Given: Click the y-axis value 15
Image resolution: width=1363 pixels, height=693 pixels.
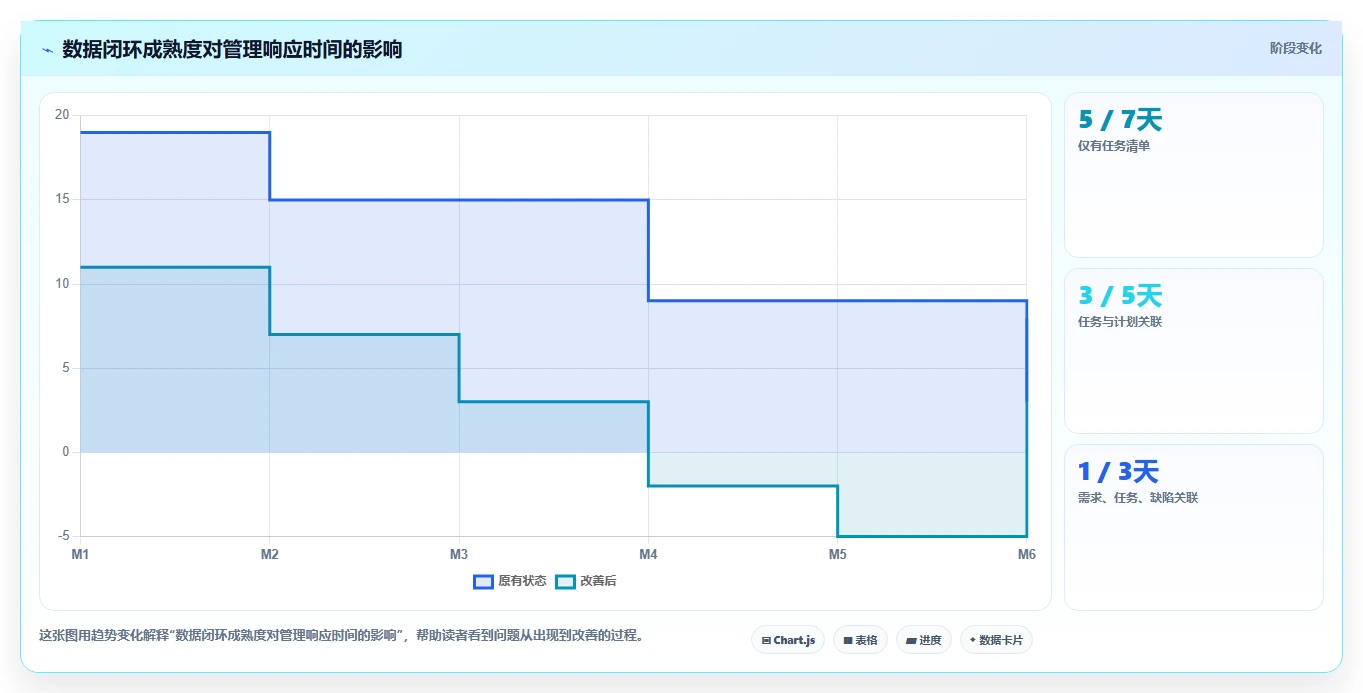Looking at the screenshot, I should (x=62, y=199).
